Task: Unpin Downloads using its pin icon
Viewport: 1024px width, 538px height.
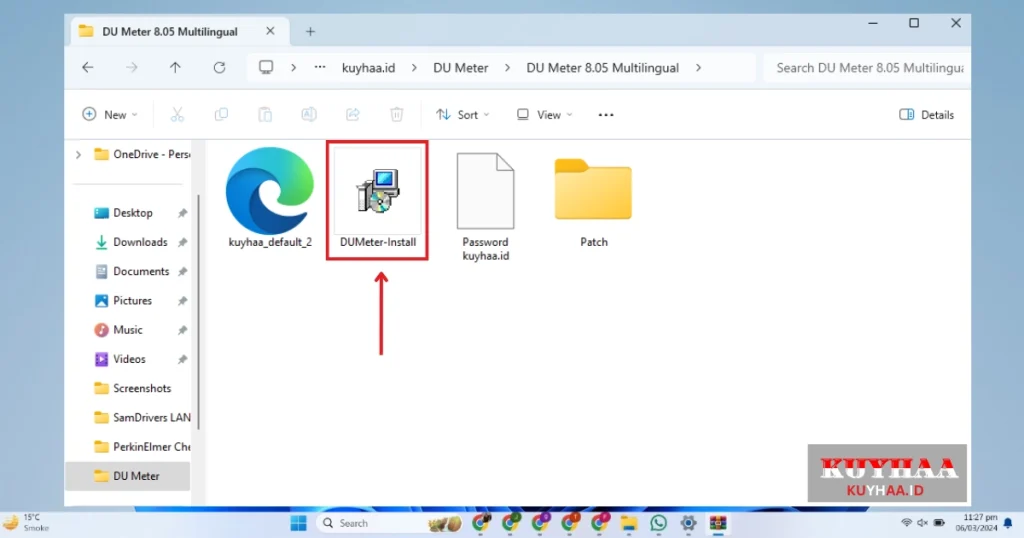Action: [183, 242]
